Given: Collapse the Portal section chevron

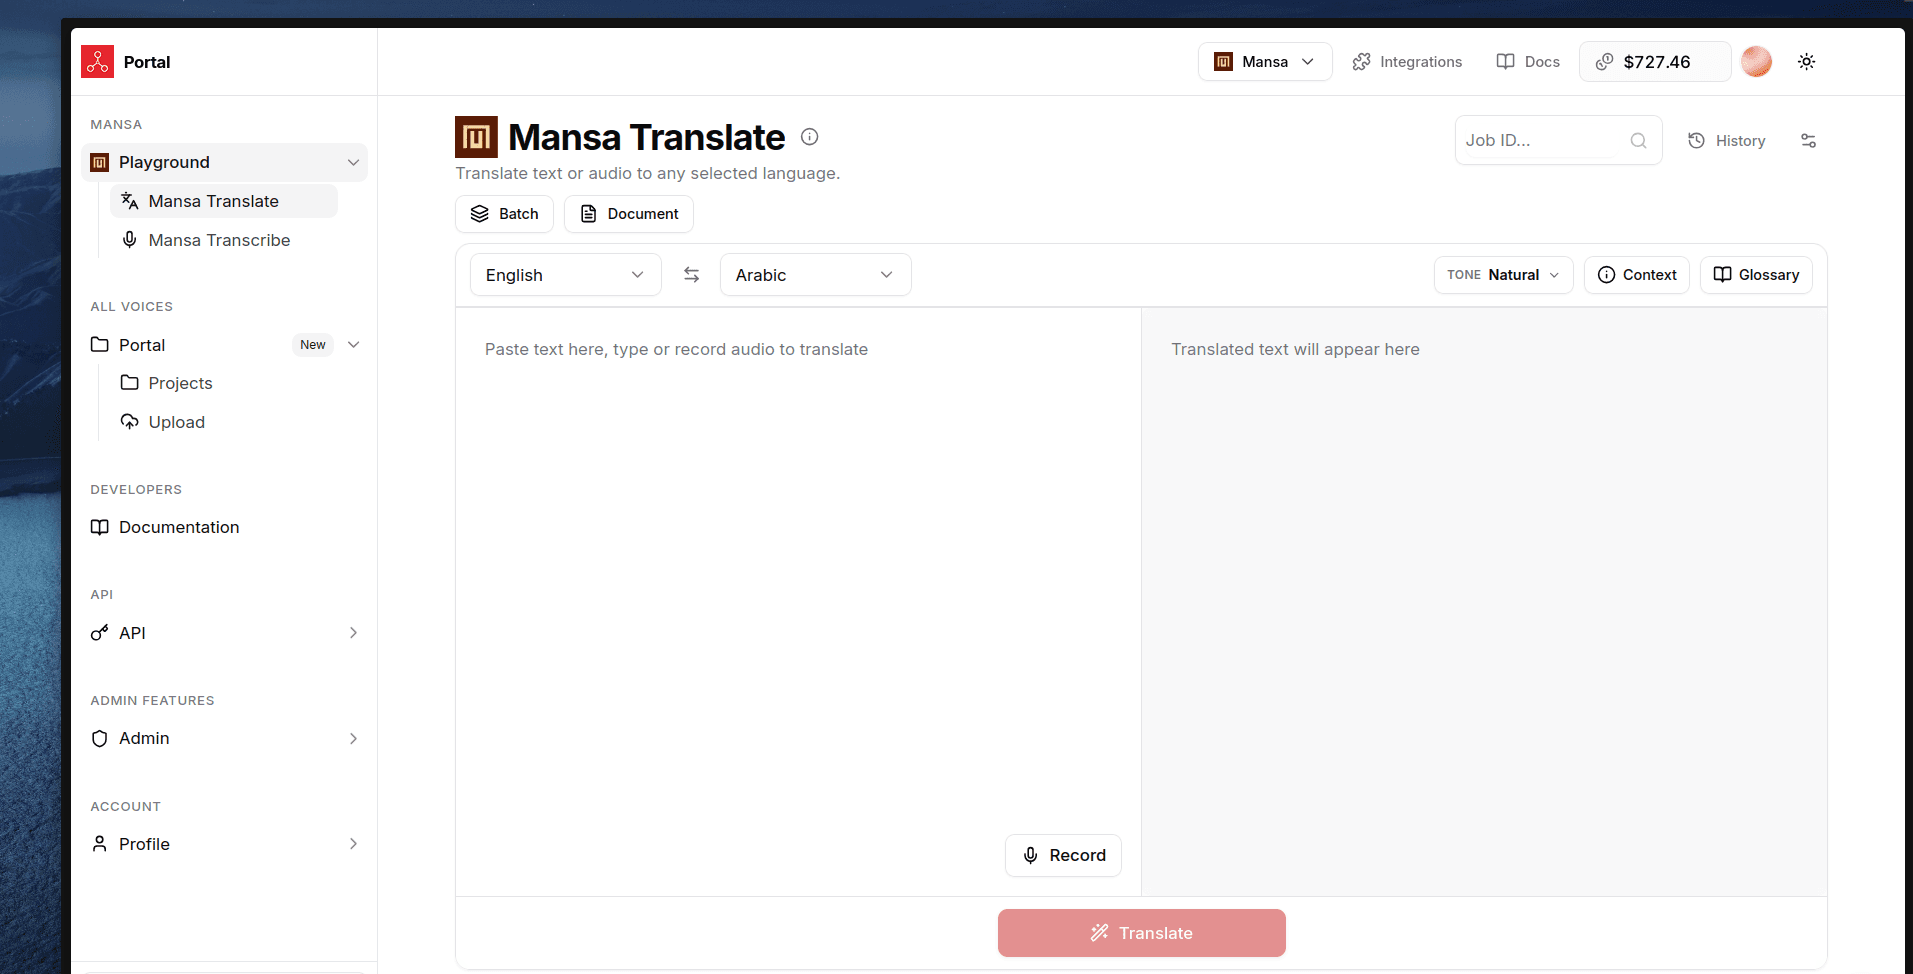Looking at the screenshot, I should [353, 345].
